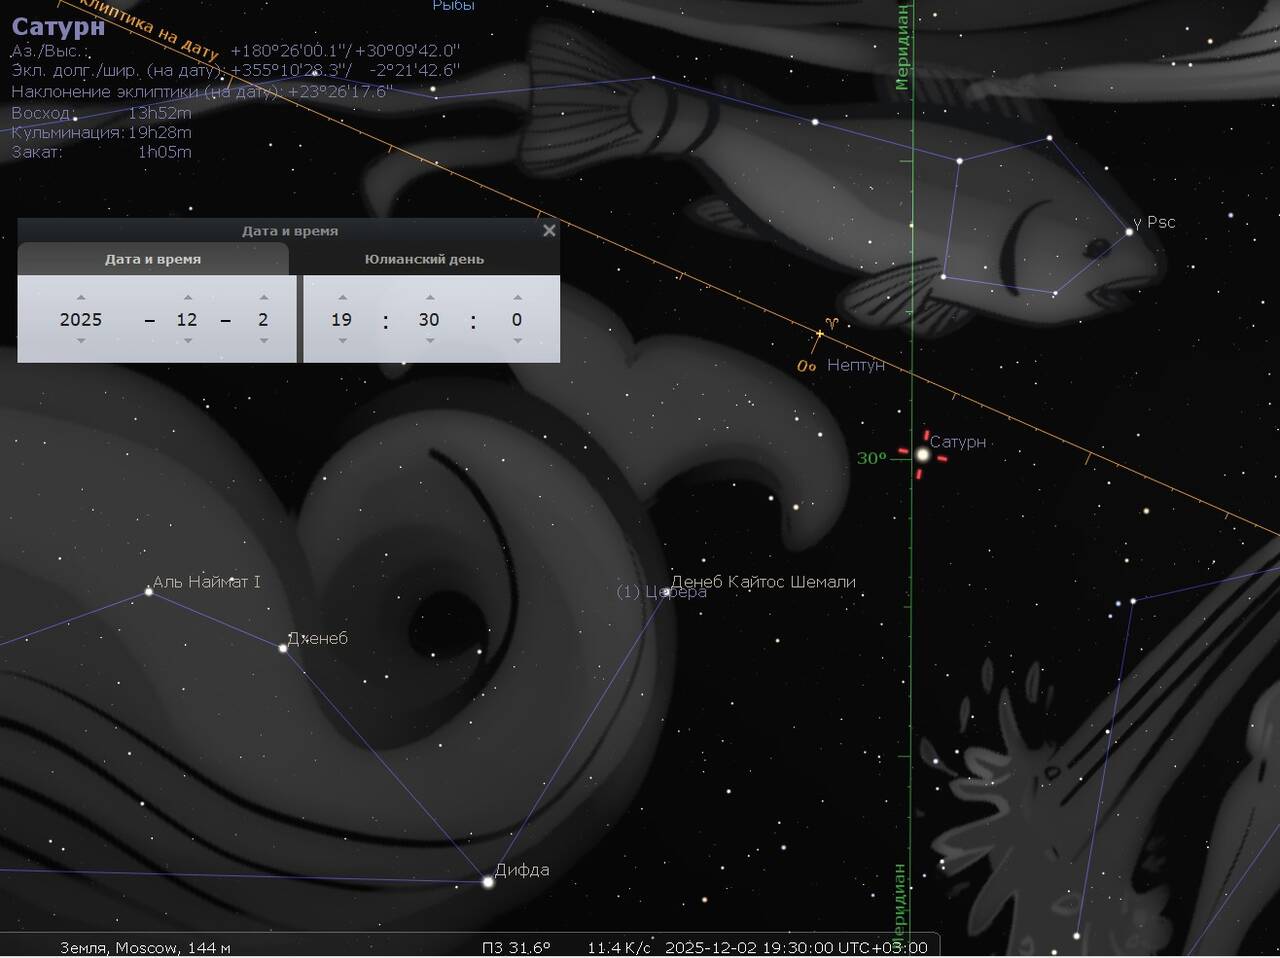Decrease the year value with down arrow

coord(81,341)
